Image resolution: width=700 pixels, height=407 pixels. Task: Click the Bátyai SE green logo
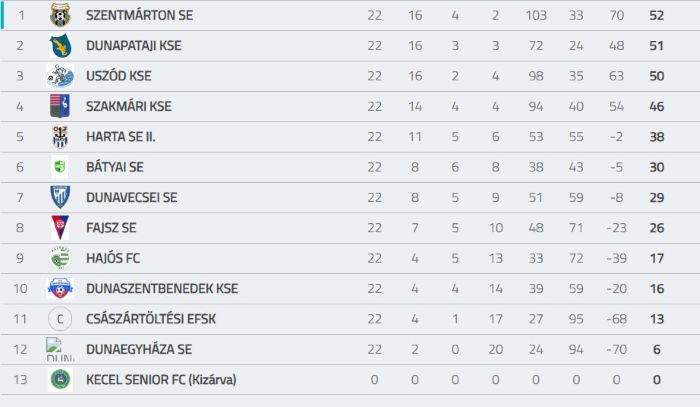(x=60, y=167)
